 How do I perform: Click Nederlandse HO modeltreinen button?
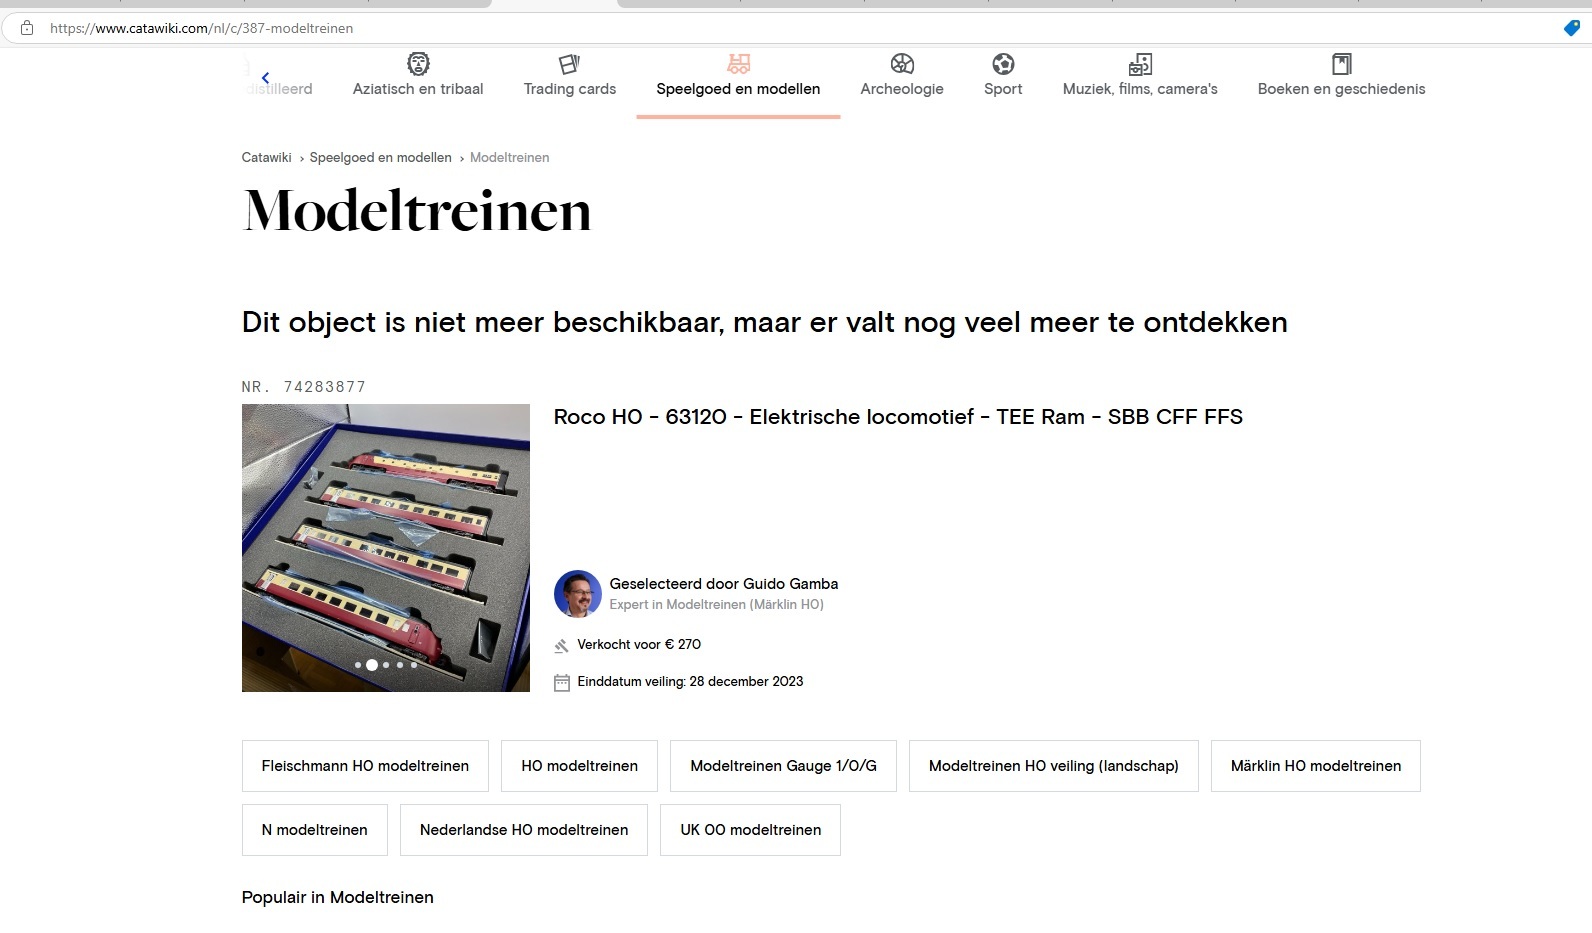[x=524, y=830]
